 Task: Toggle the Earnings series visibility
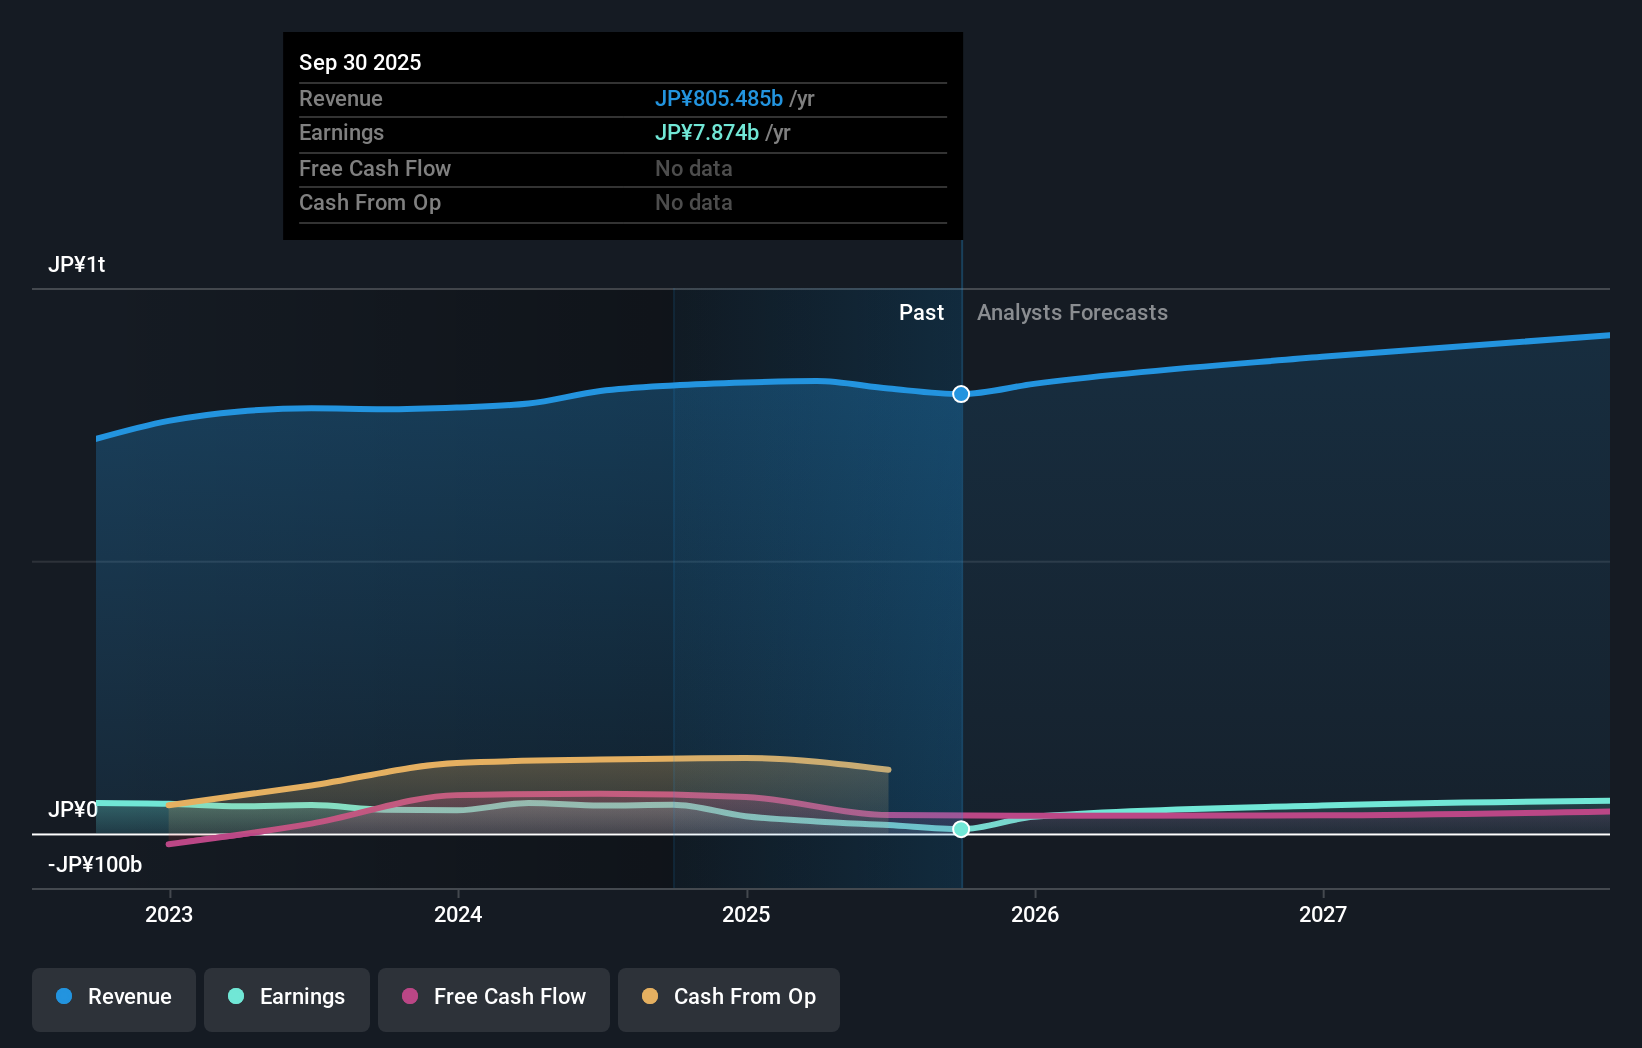click(x=287, y=997)
